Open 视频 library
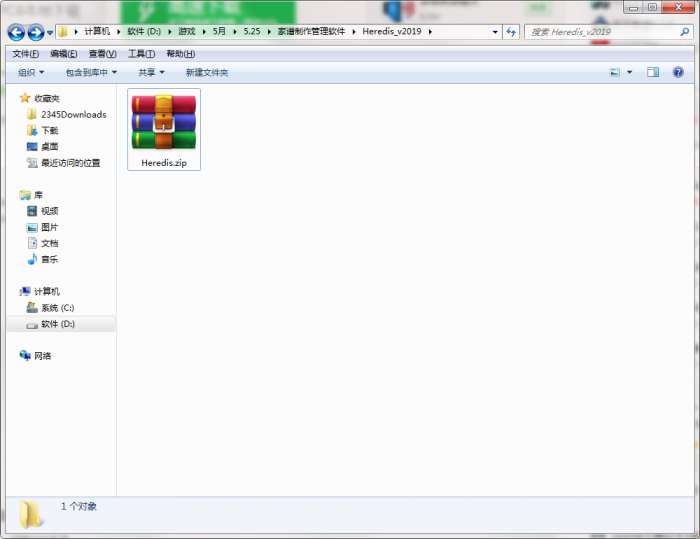700x539 pixels. tap(50, 211)
